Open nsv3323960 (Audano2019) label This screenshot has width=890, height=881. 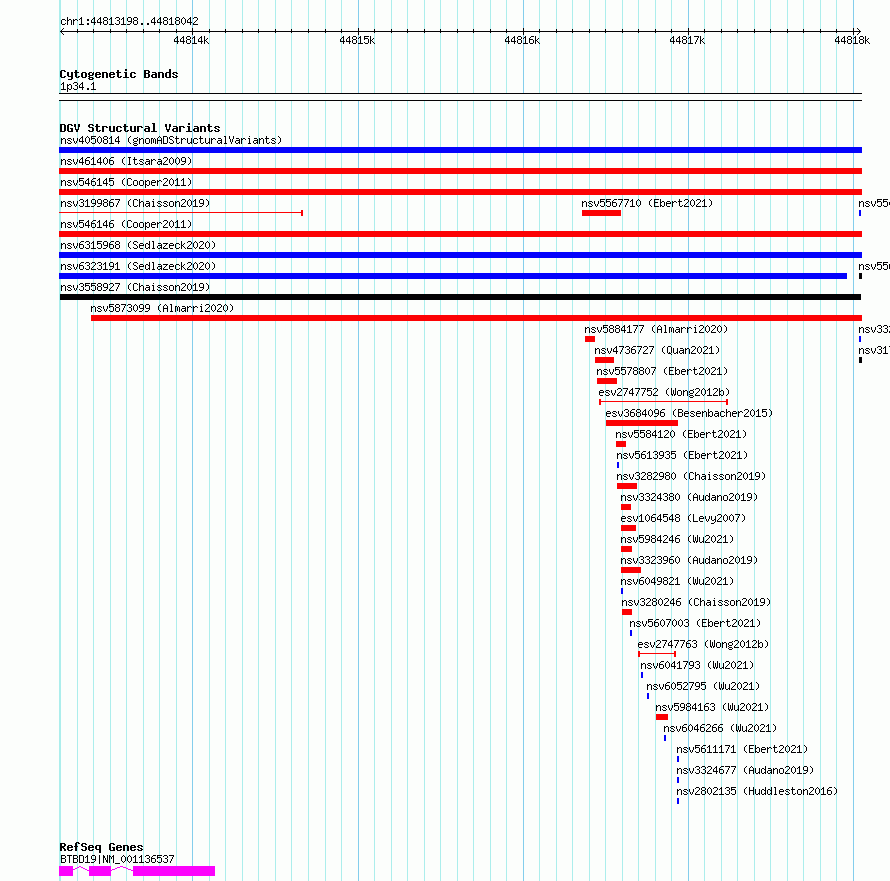click(x=689, y=560)
